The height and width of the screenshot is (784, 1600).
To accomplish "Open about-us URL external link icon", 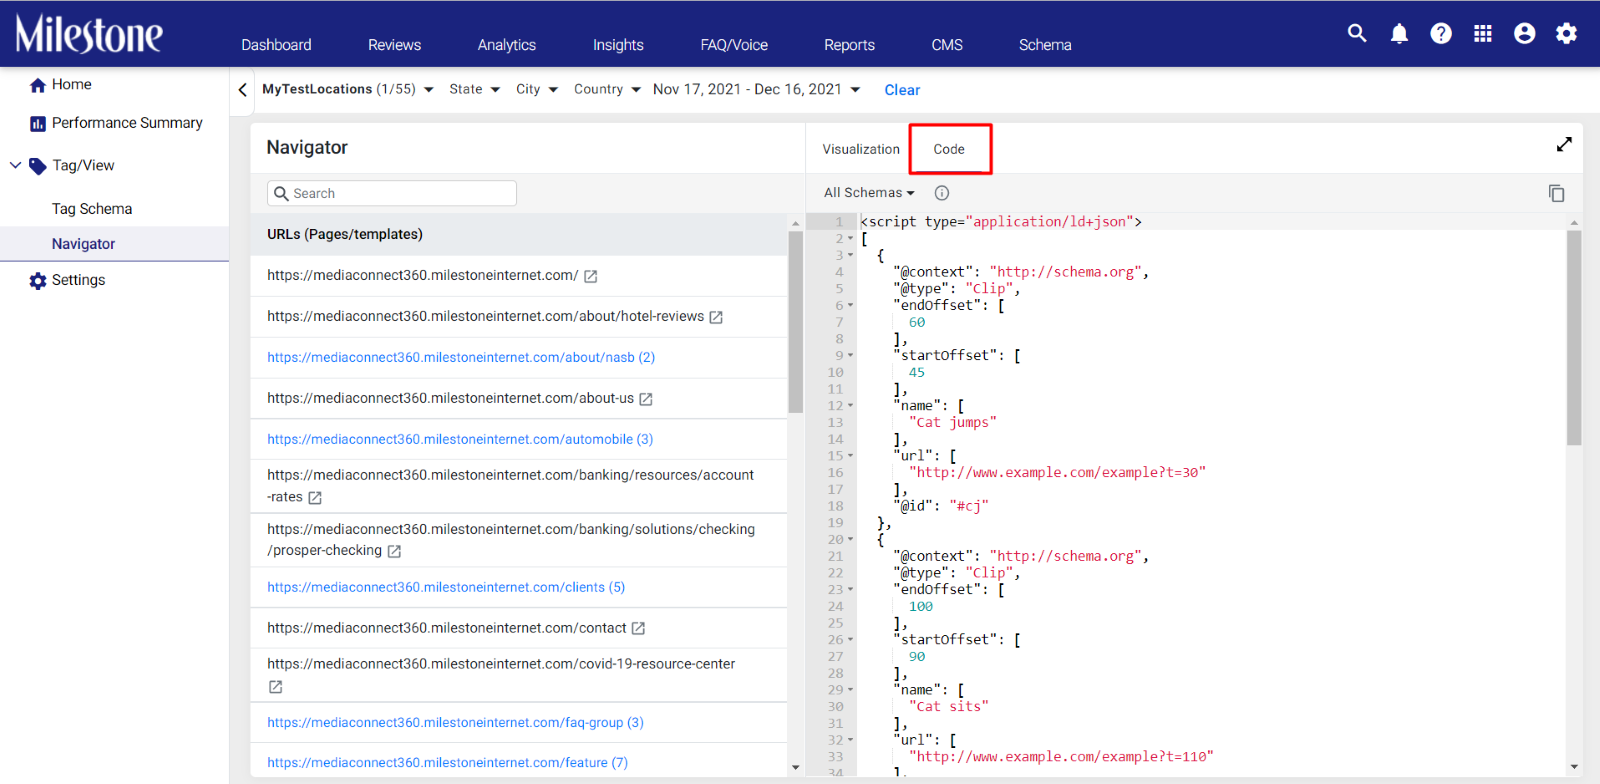I will click(x=646, y=399).
